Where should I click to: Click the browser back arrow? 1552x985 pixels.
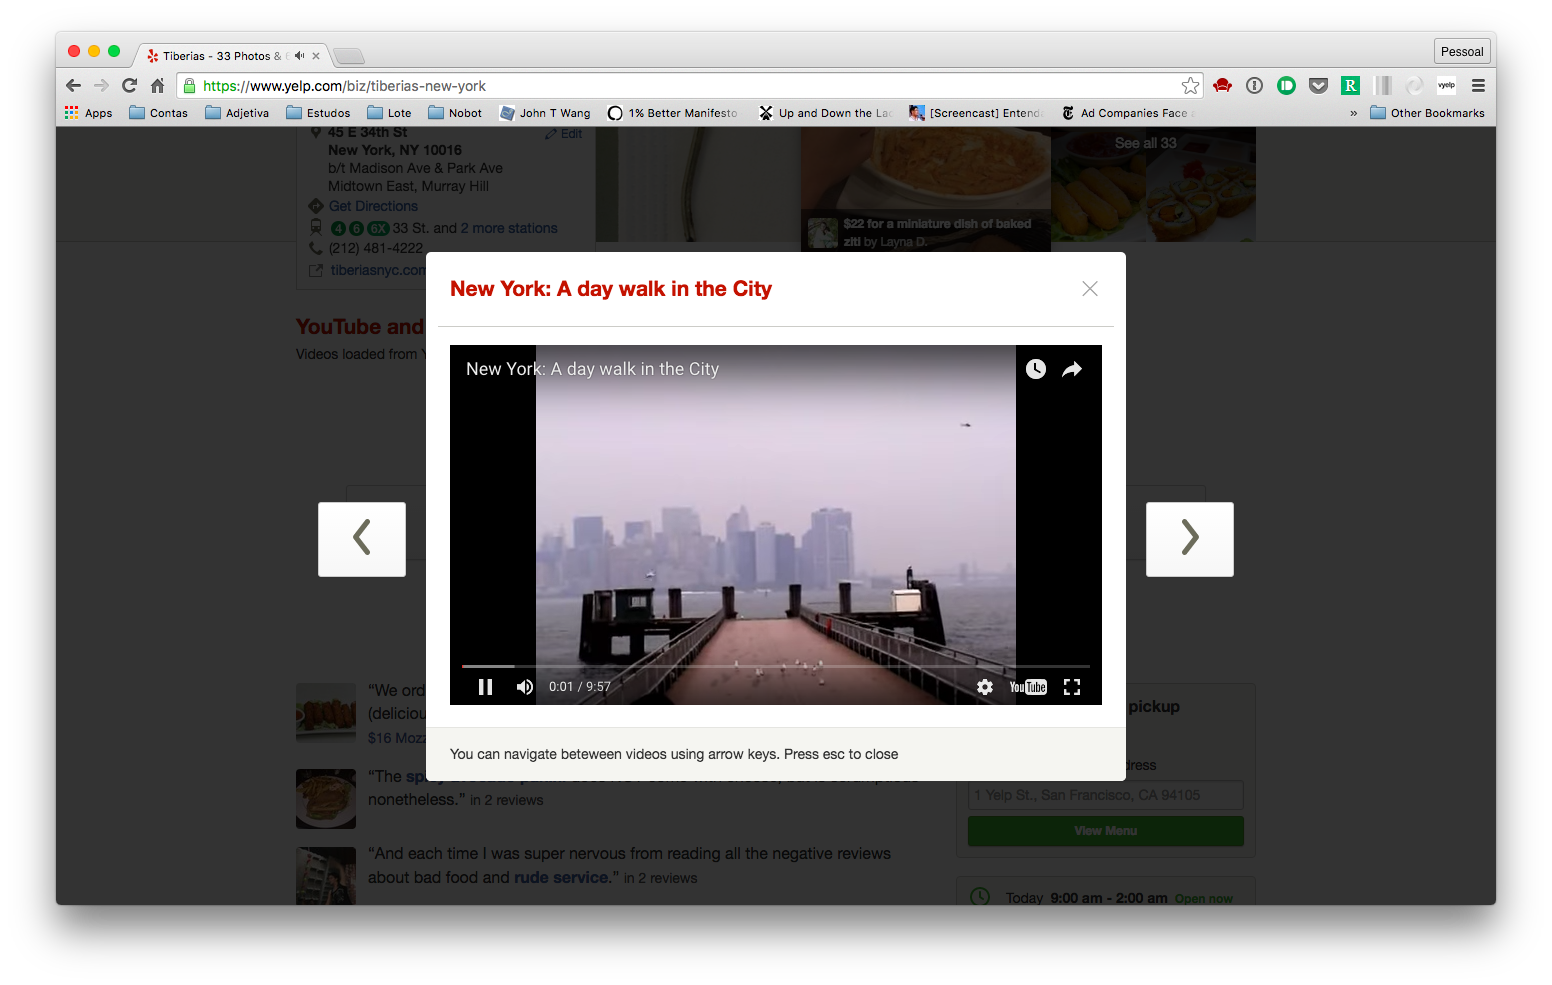click(73, 86)
